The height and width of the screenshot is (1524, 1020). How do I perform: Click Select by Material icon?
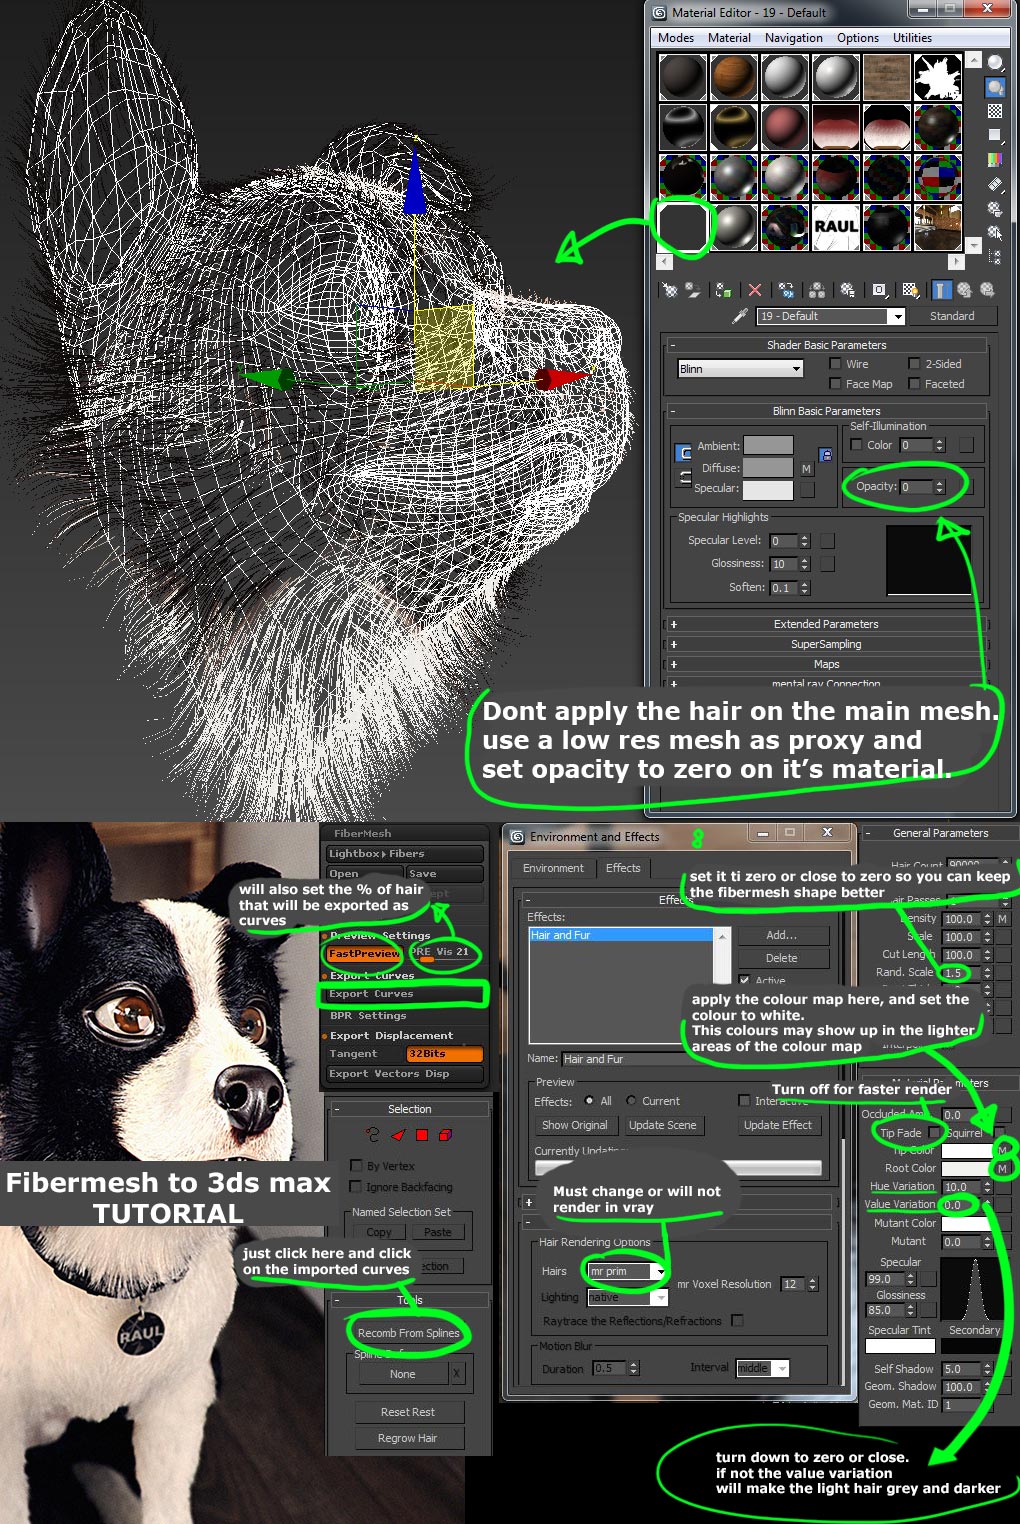tap(995, 232)
